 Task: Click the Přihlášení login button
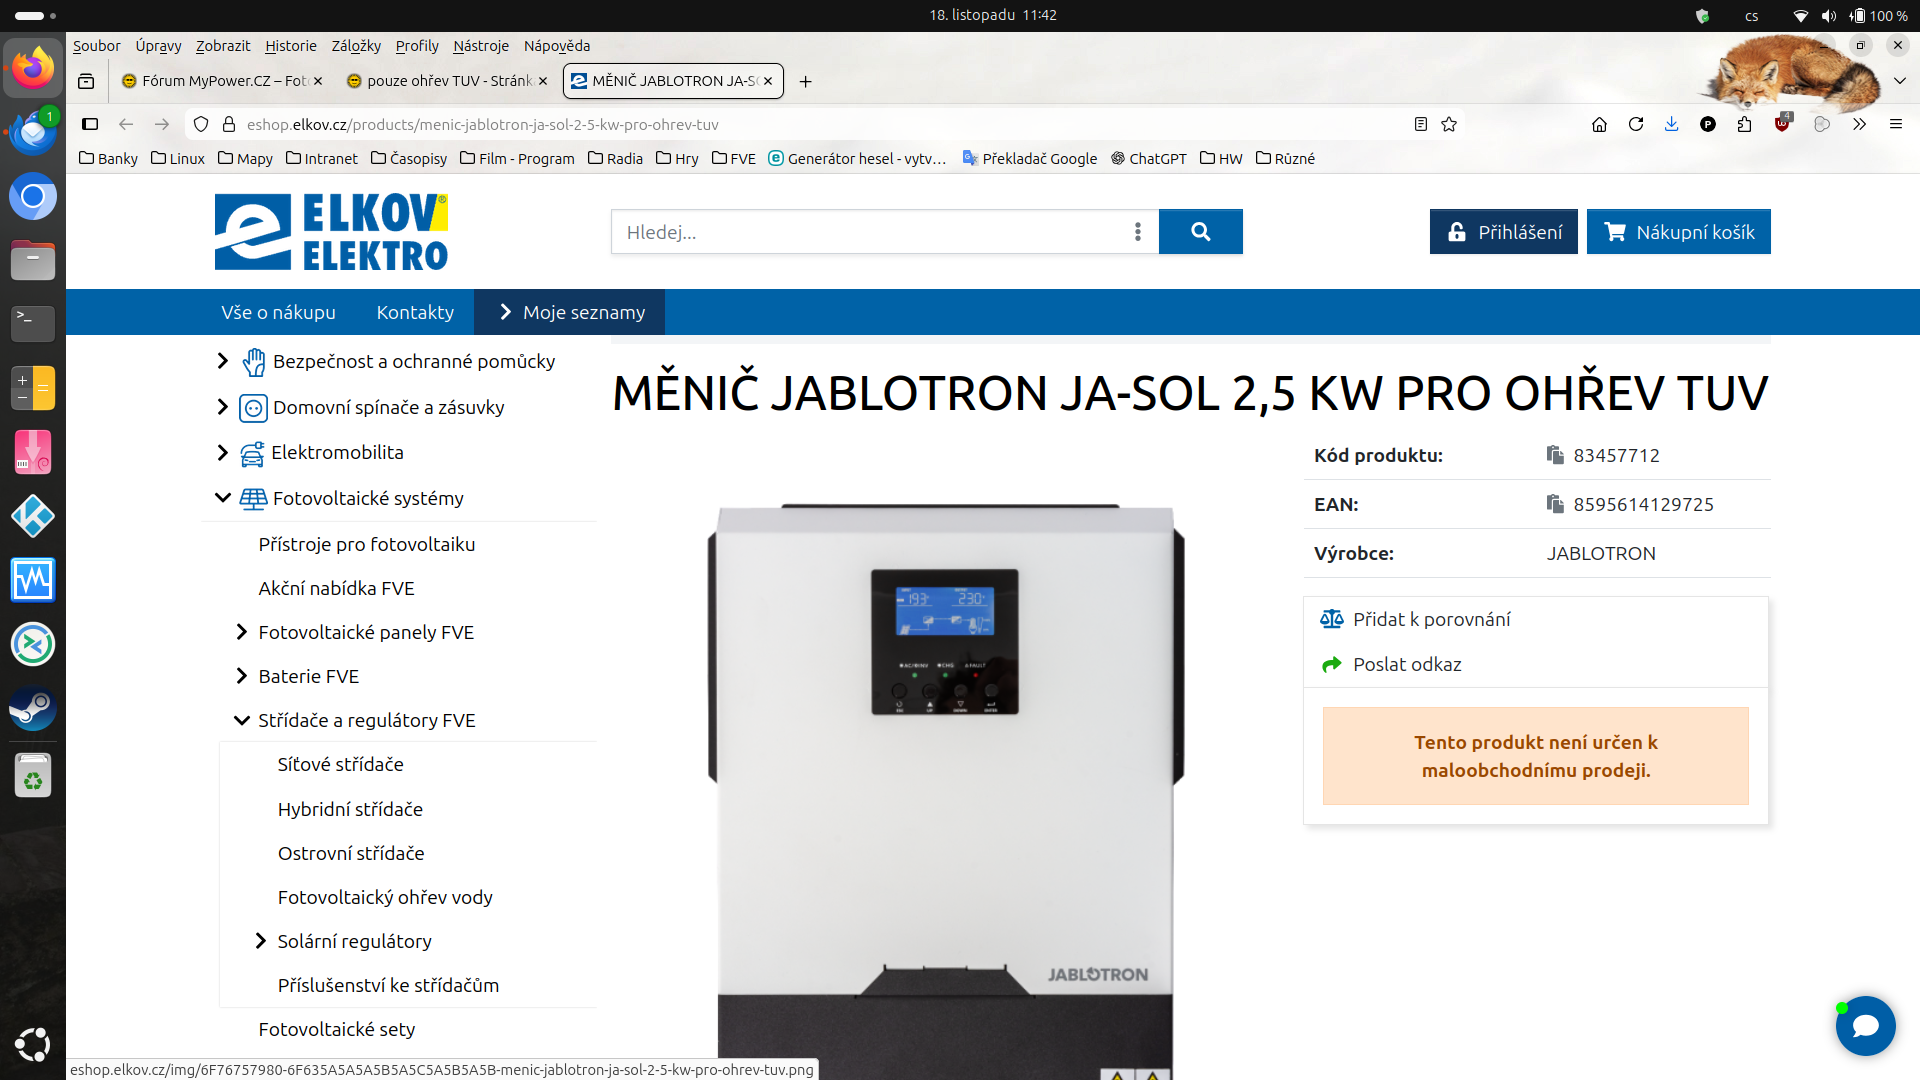[1504, 232]
